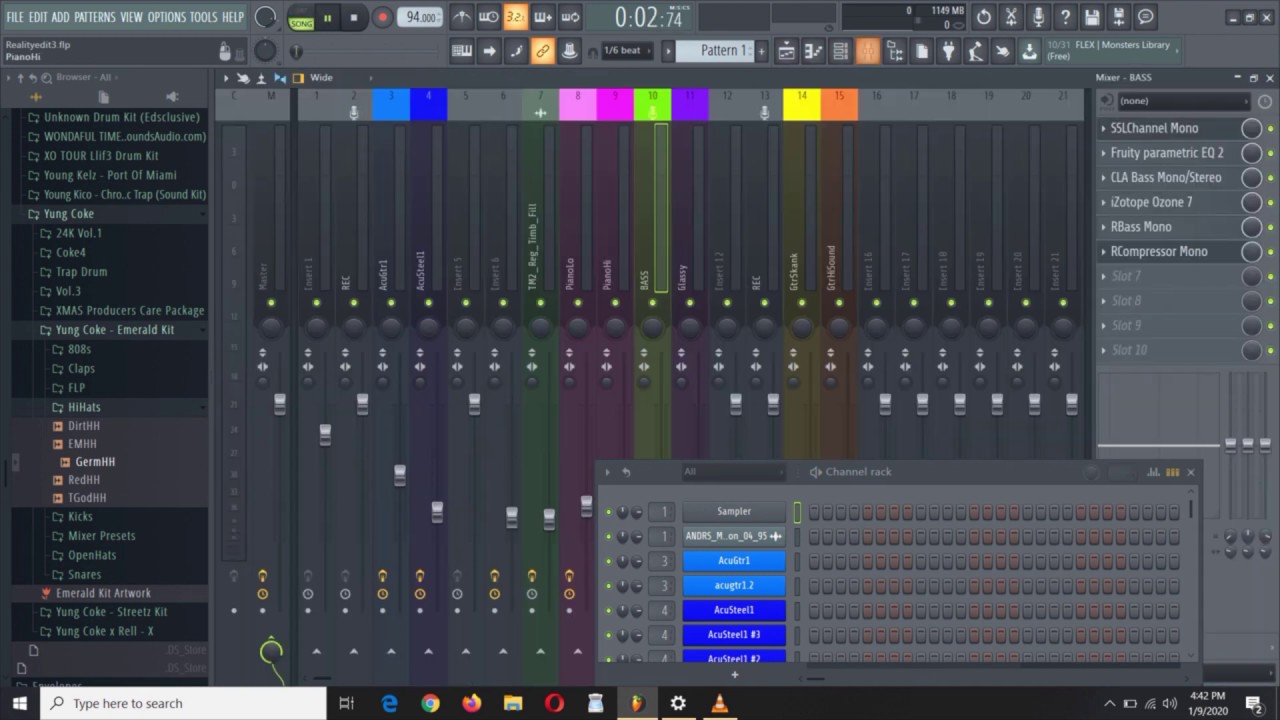Open the tempo tapper icon
The image size is (1280, 720).
(x=976, y=51)
